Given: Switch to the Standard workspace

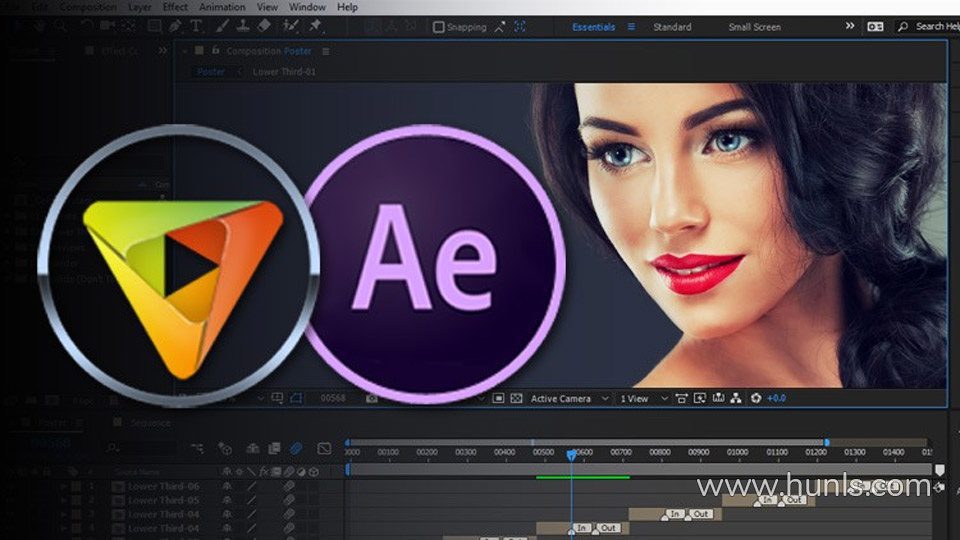Looking at the screenshot, I should [x=672, y=27].
